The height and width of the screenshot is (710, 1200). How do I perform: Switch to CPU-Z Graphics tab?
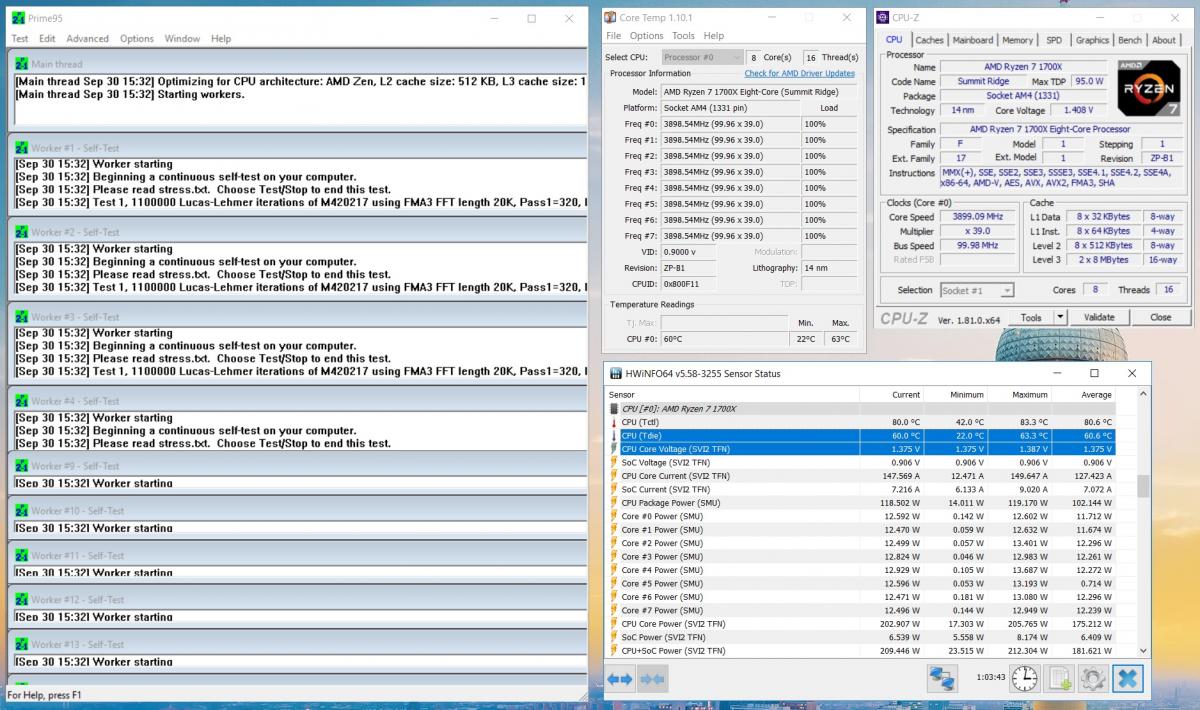click(x=1092, y=40)
